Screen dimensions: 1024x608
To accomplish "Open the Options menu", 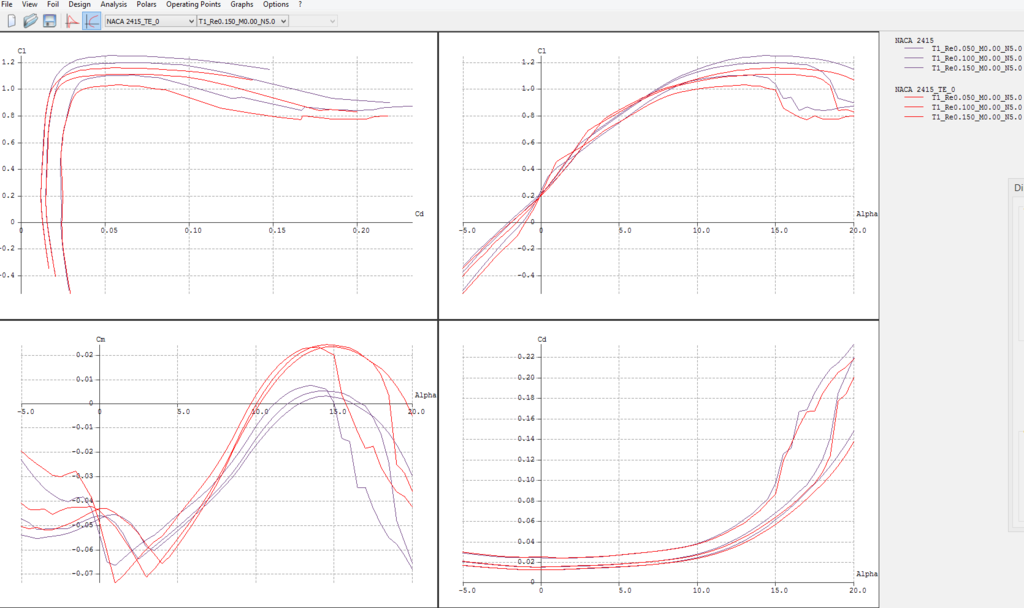I will point(276,5).
